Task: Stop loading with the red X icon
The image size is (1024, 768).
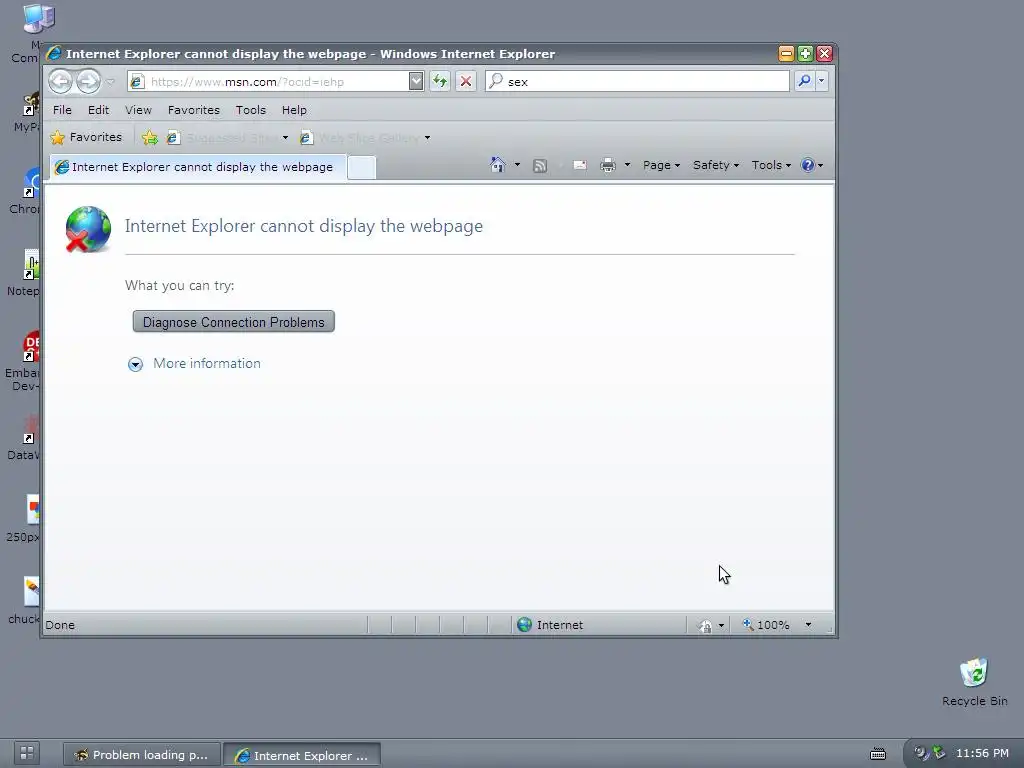Action: tap(466, 81)
